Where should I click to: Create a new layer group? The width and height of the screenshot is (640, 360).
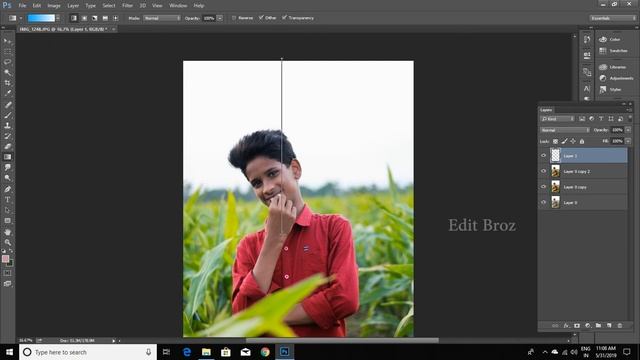[598, 326]
